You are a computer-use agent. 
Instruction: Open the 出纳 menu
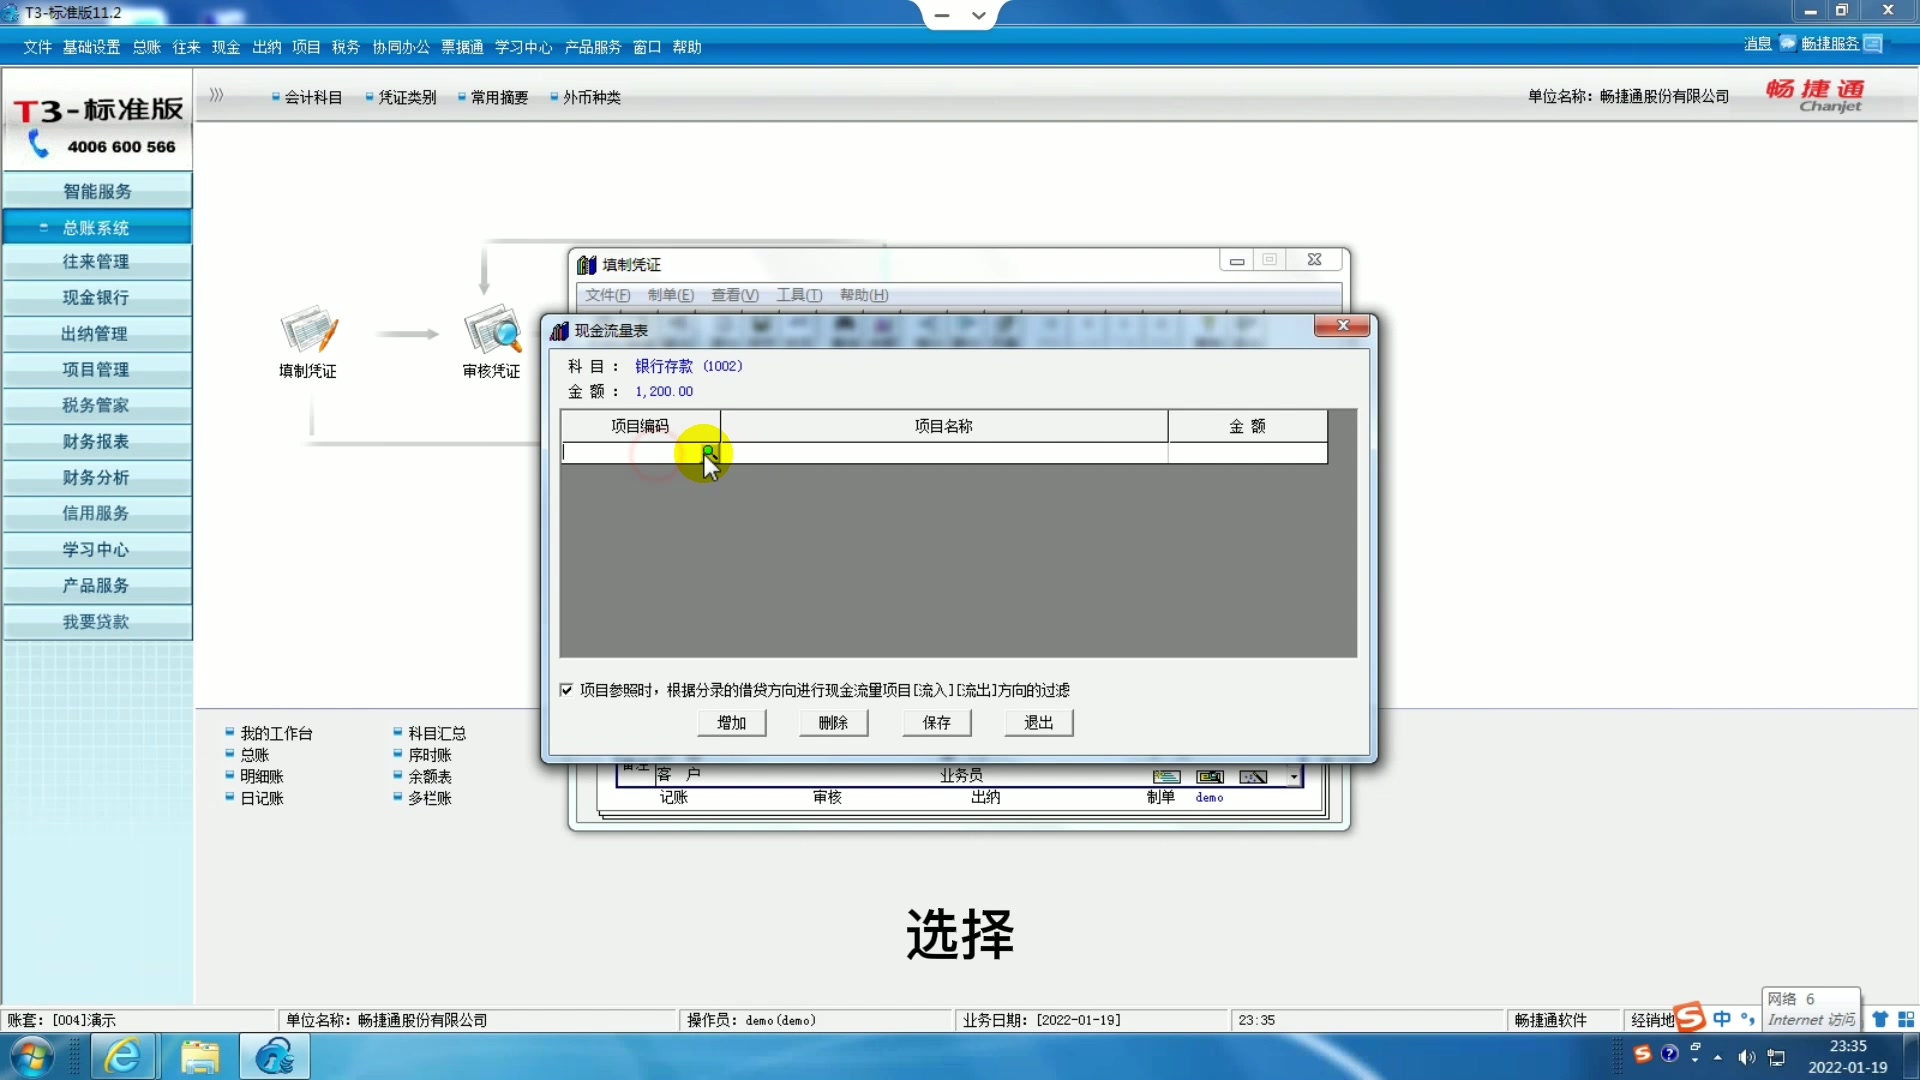click(x=266, y=47)
